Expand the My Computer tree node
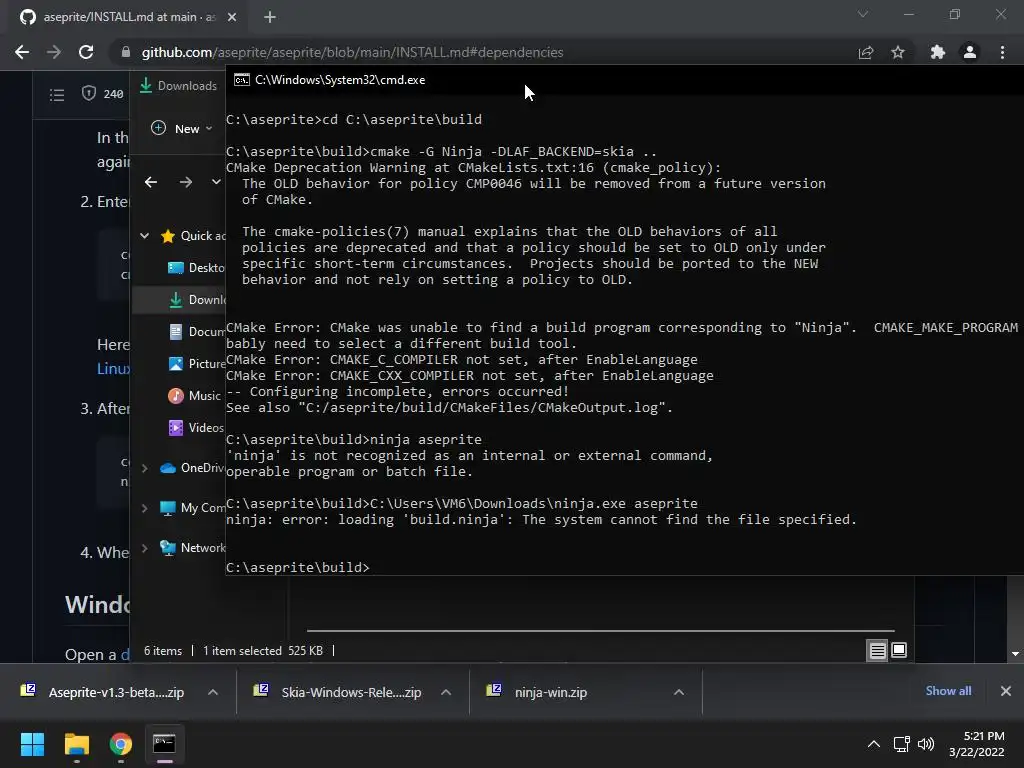 (x=144, y=507)
